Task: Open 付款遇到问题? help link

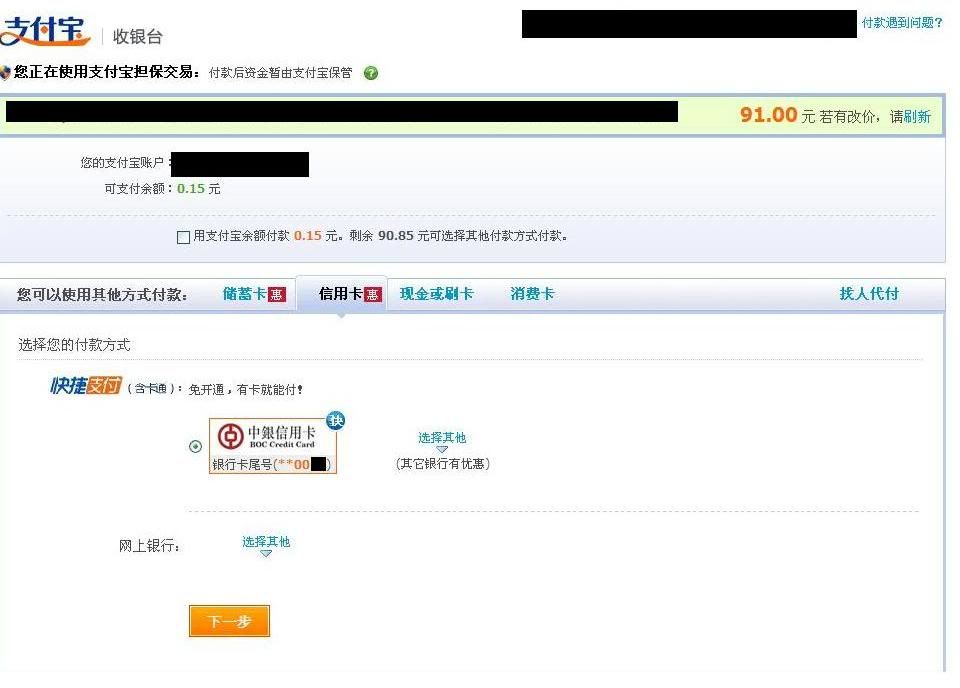Action: click(x=902, y=23)
